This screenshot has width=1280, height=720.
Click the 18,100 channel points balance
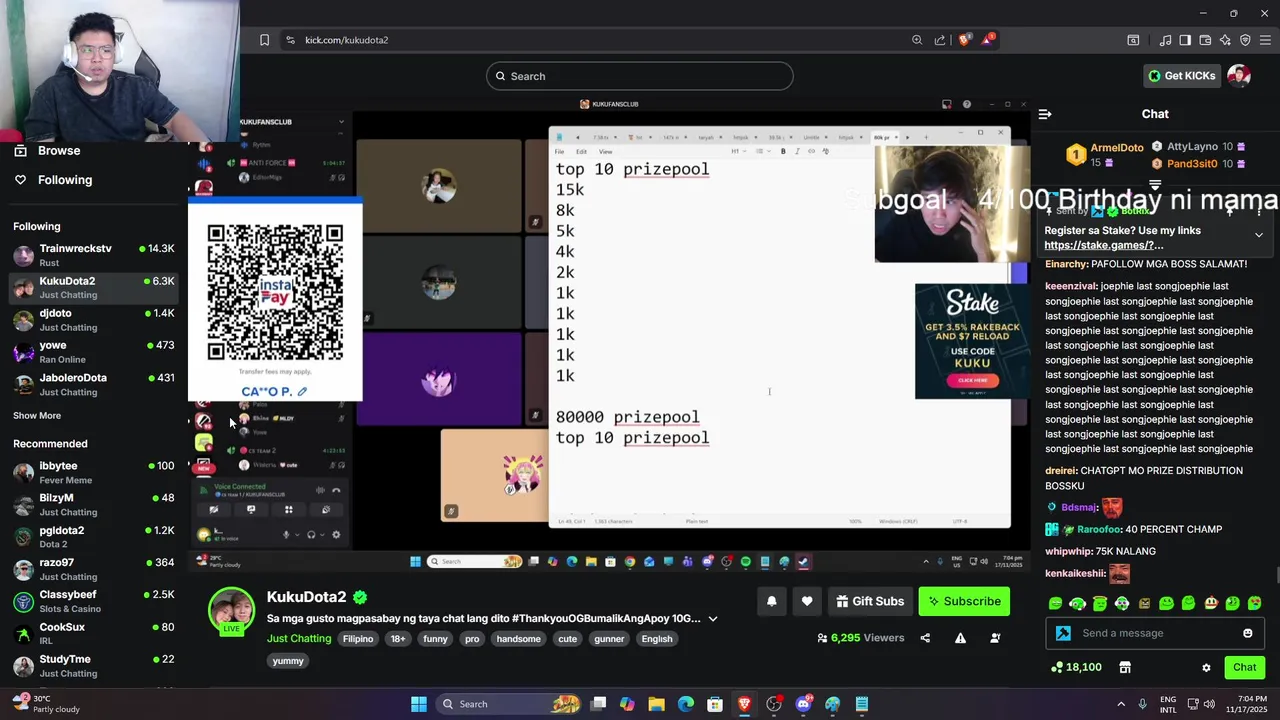1078,667
